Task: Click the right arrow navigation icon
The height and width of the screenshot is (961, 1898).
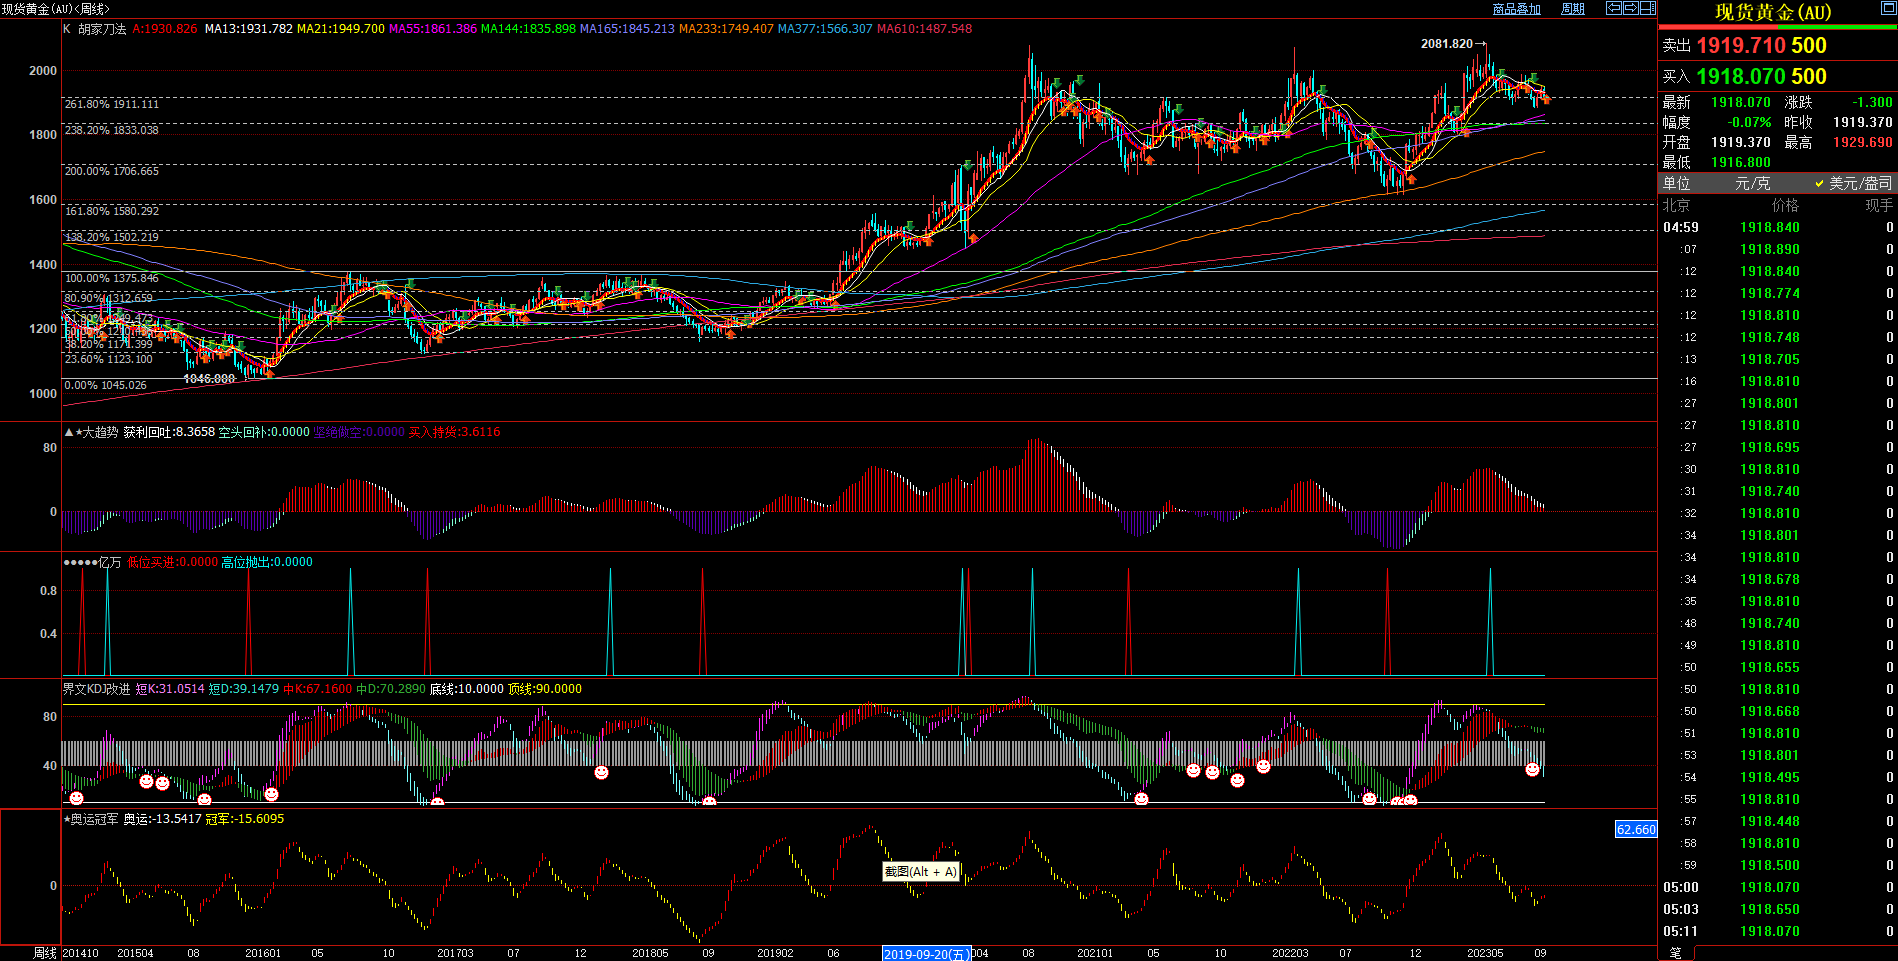Action: click(x=1630, y=8)
